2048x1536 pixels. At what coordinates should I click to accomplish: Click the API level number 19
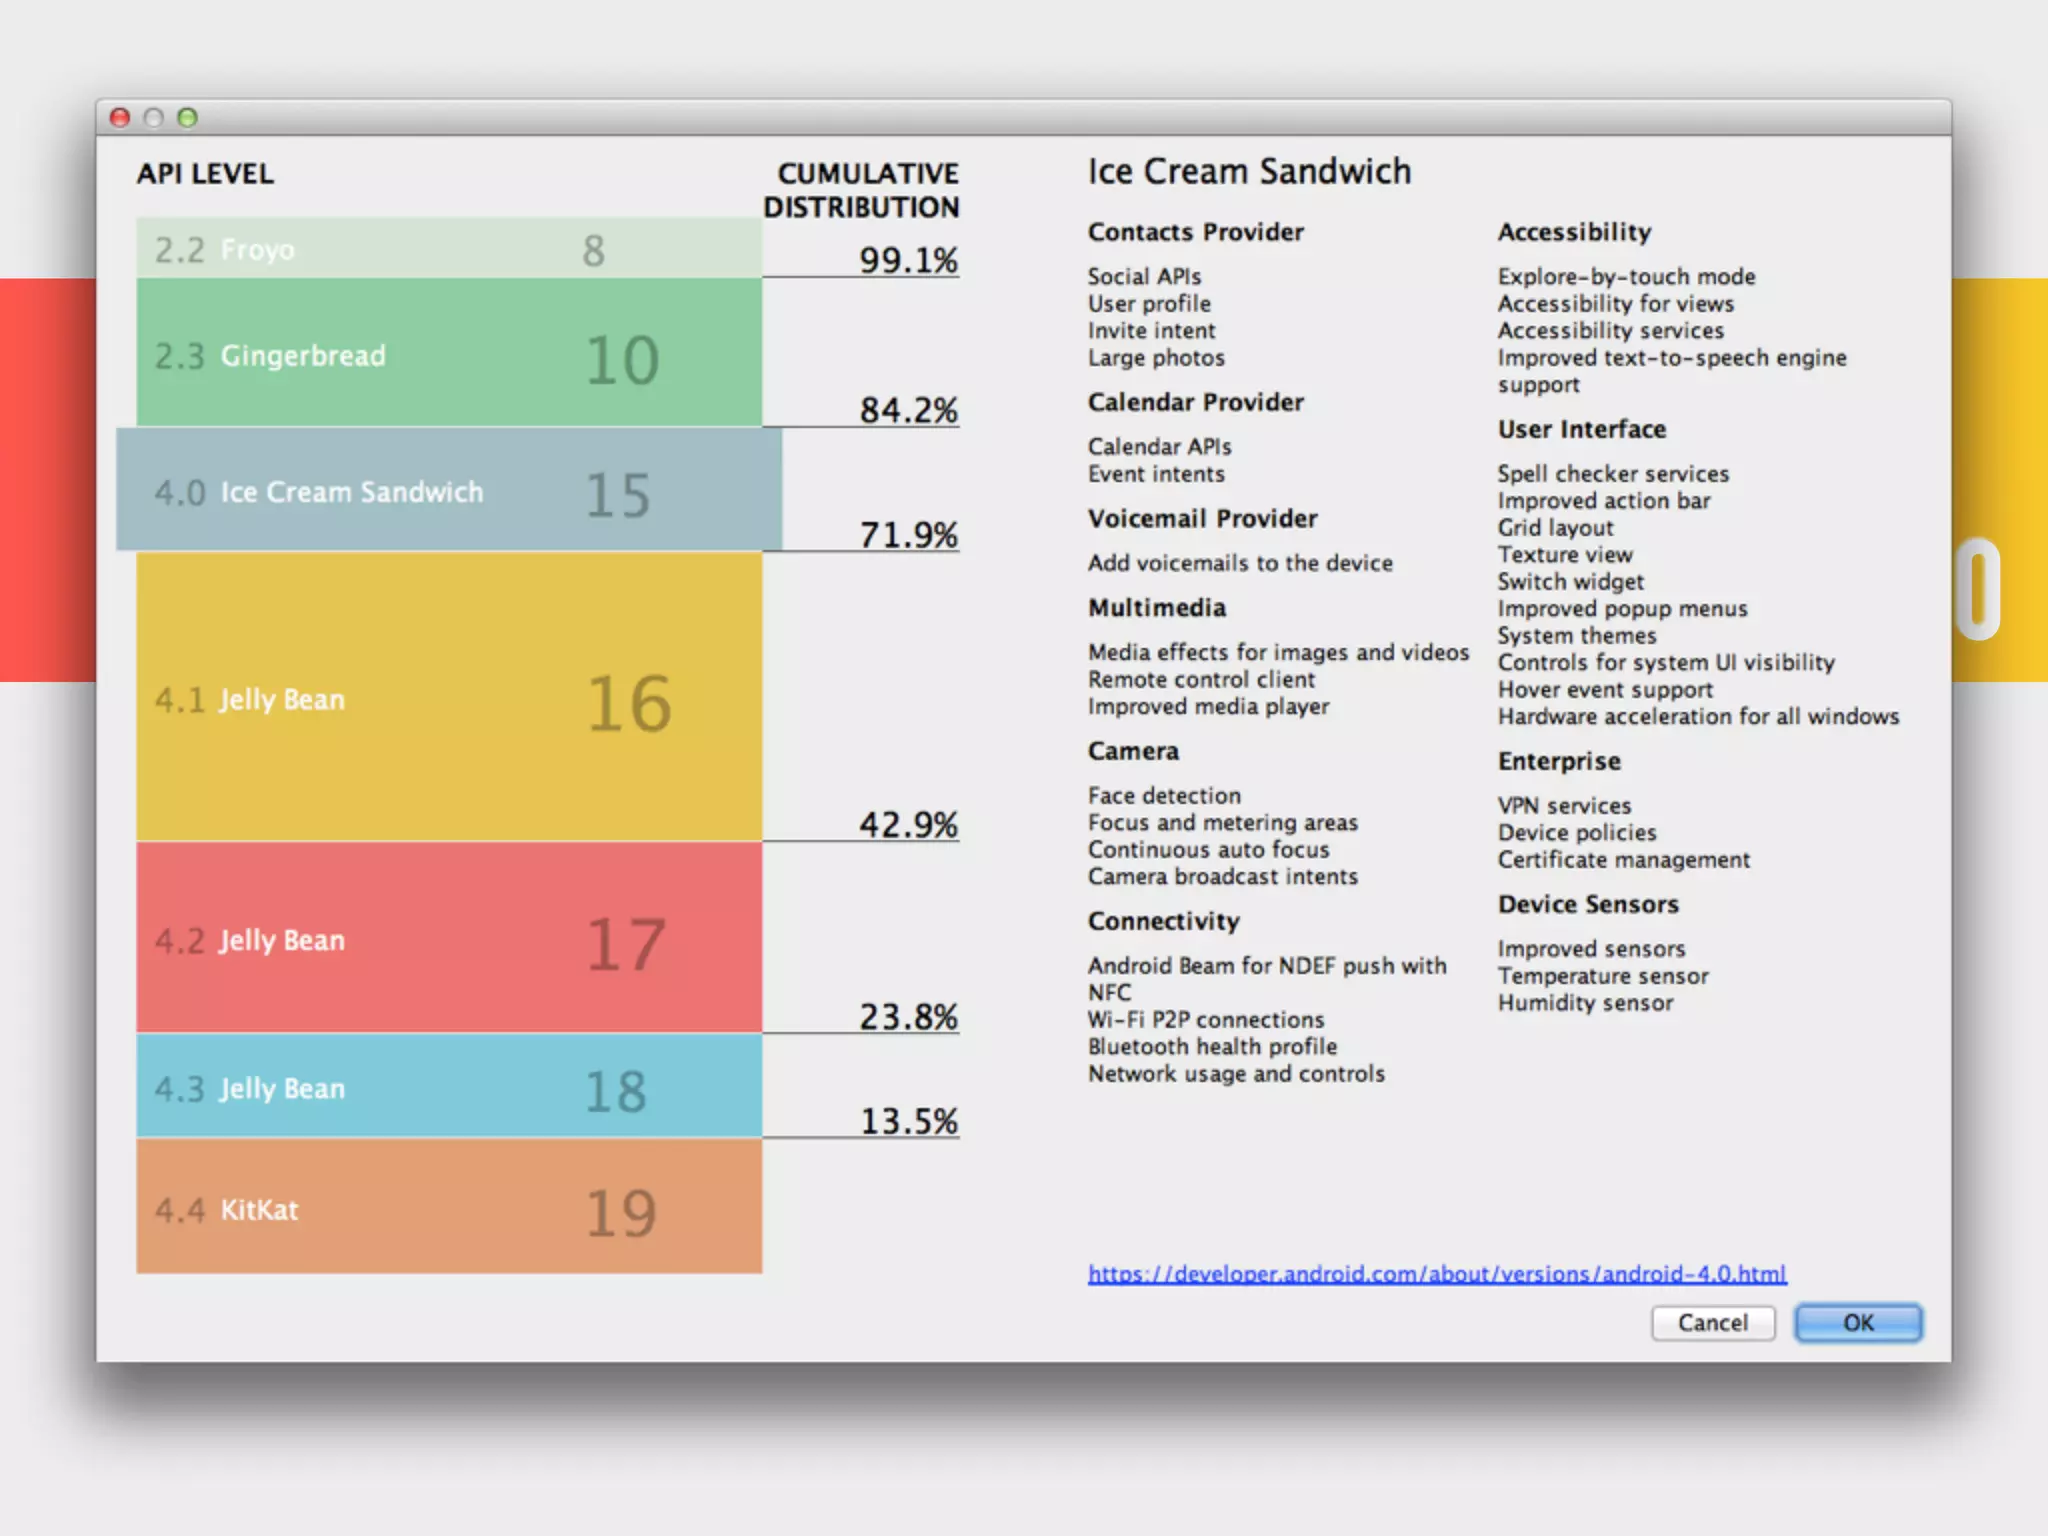(x=621, y=1213)
